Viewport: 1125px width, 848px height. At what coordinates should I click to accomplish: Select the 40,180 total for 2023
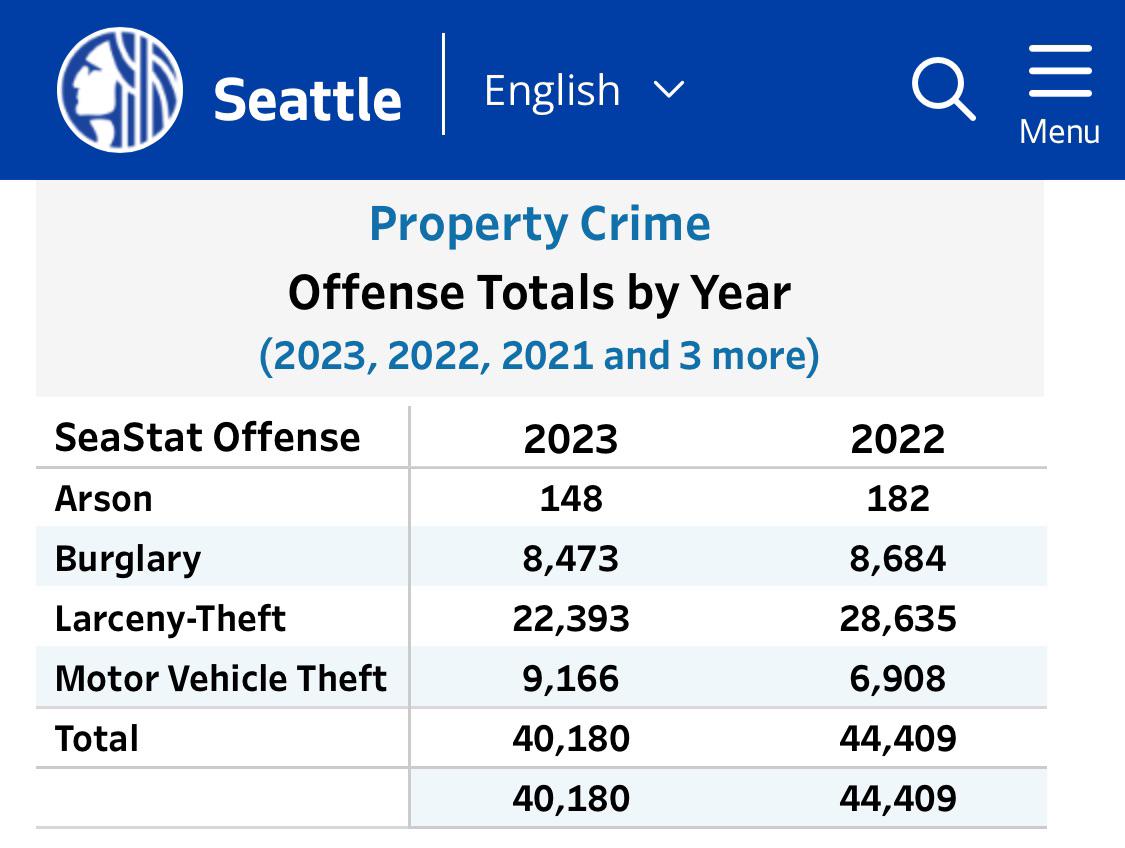pos(569,738)
